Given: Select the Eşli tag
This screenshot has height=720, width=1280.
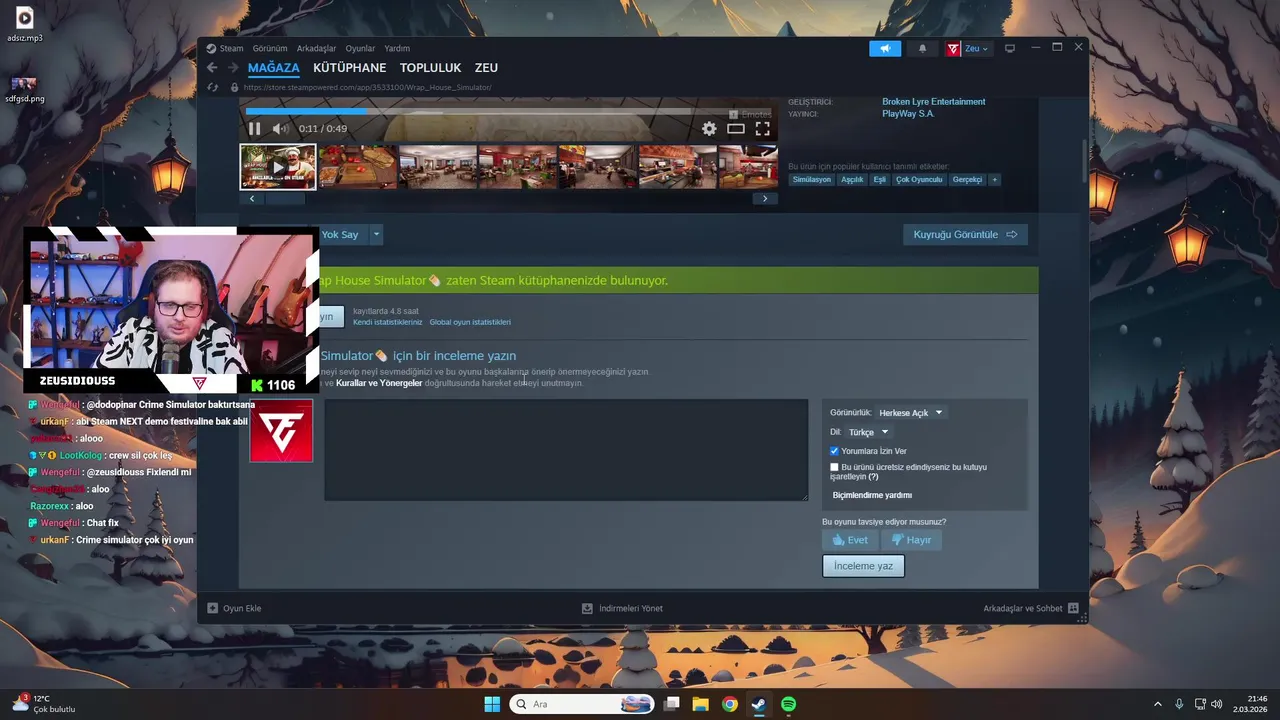Looking at the screenshot, I should [880, 180].
